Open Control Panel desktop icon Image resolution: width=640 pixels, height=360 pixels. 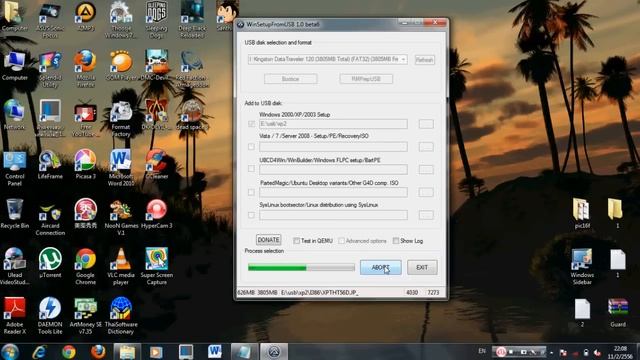click(x=15, y=168)
